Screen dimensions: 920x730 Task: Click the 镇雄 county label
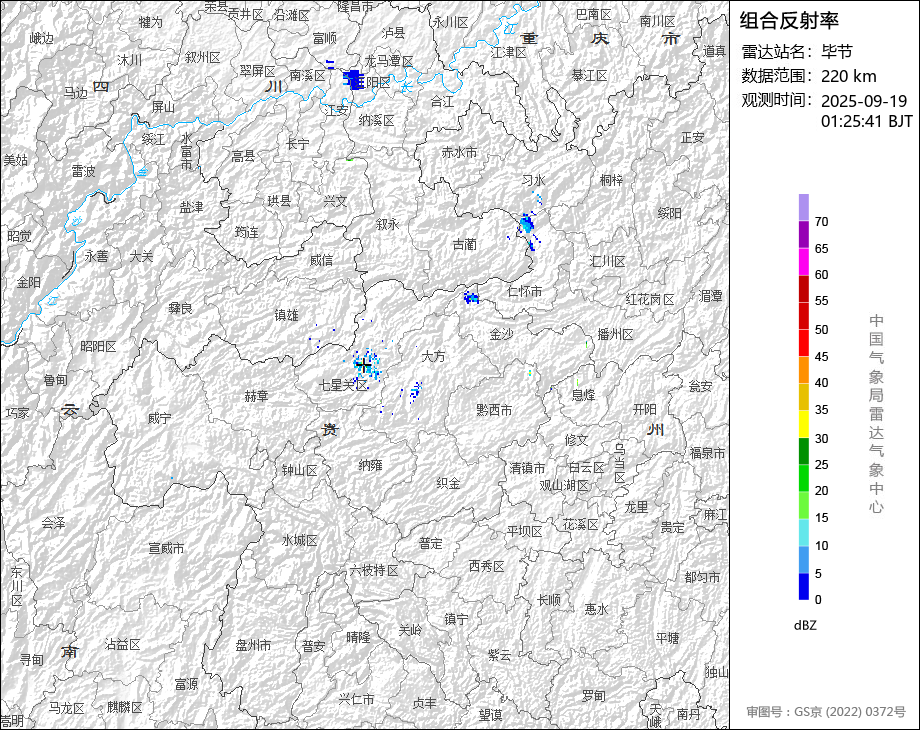pos(287,315)
